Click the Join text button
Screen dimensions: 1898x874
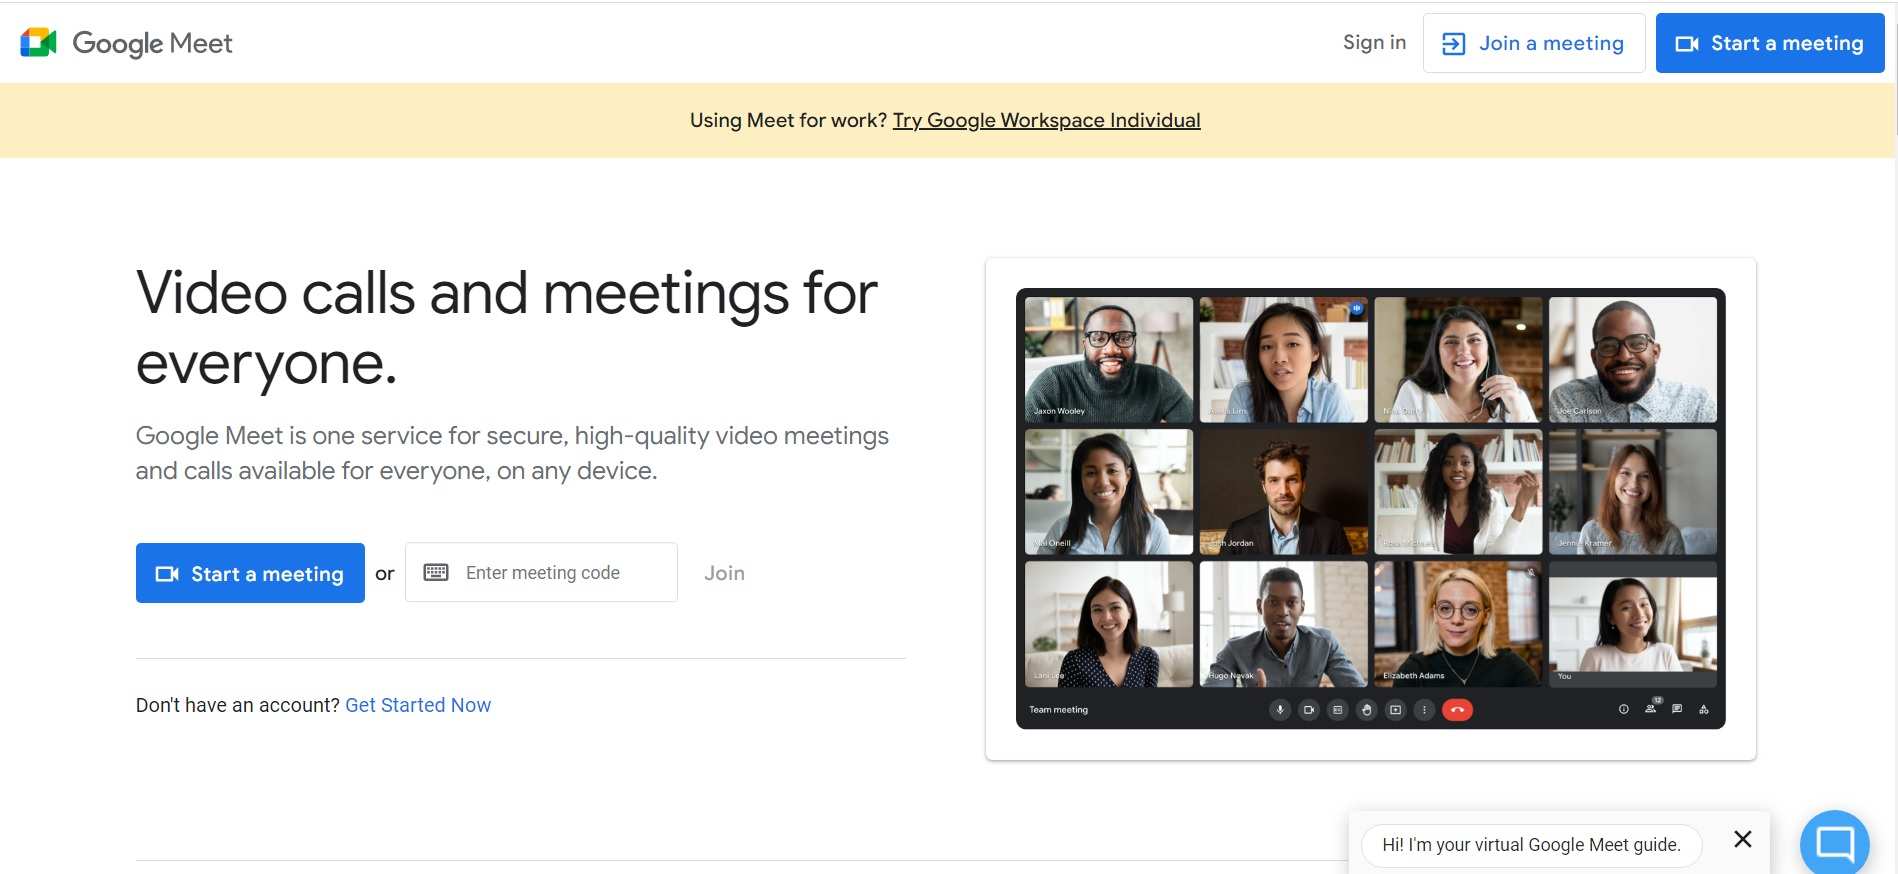(x=724, y=573)
